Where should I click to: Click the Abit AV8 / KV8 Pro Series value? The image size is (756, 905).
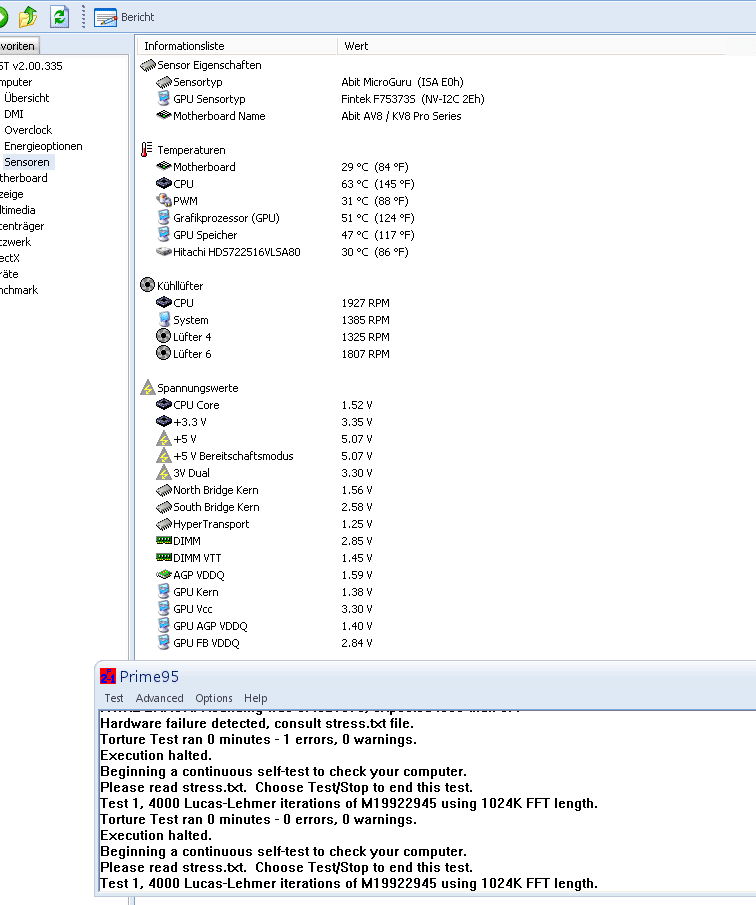[401, 116]
